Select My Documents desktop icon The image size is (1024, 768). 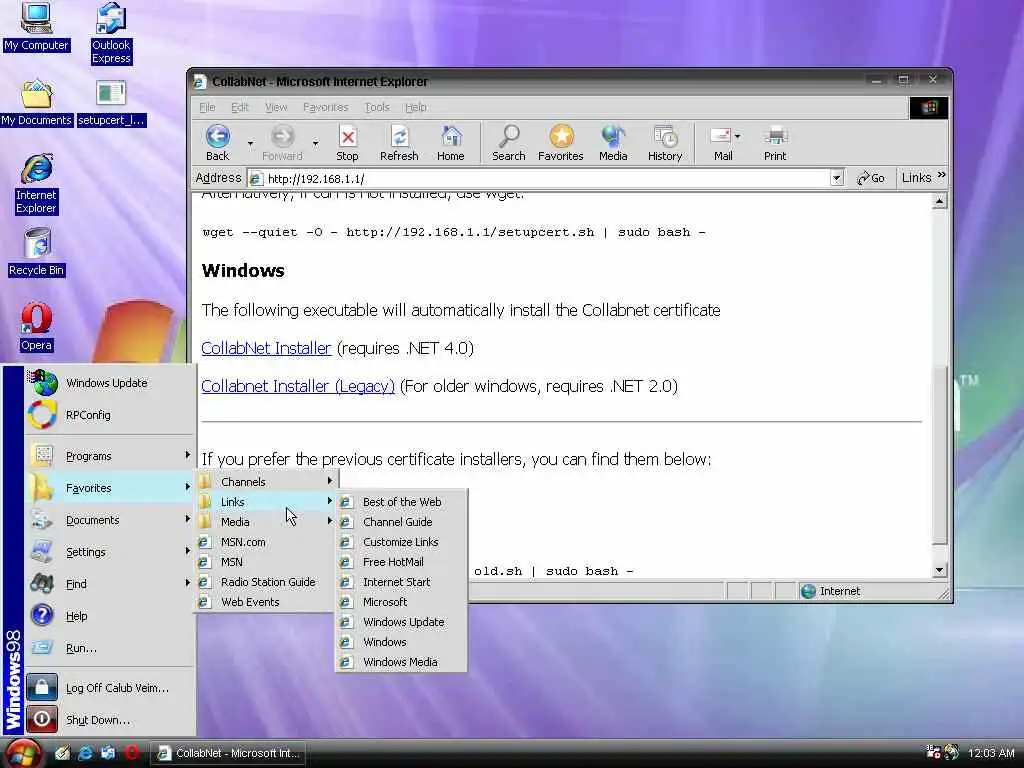click(36, 103)
